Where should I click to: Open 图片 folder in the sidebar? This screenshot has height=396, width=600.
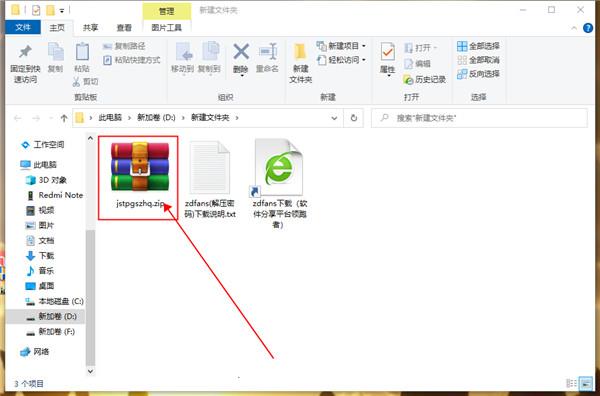pyautogui.click(x=40, y=225)
